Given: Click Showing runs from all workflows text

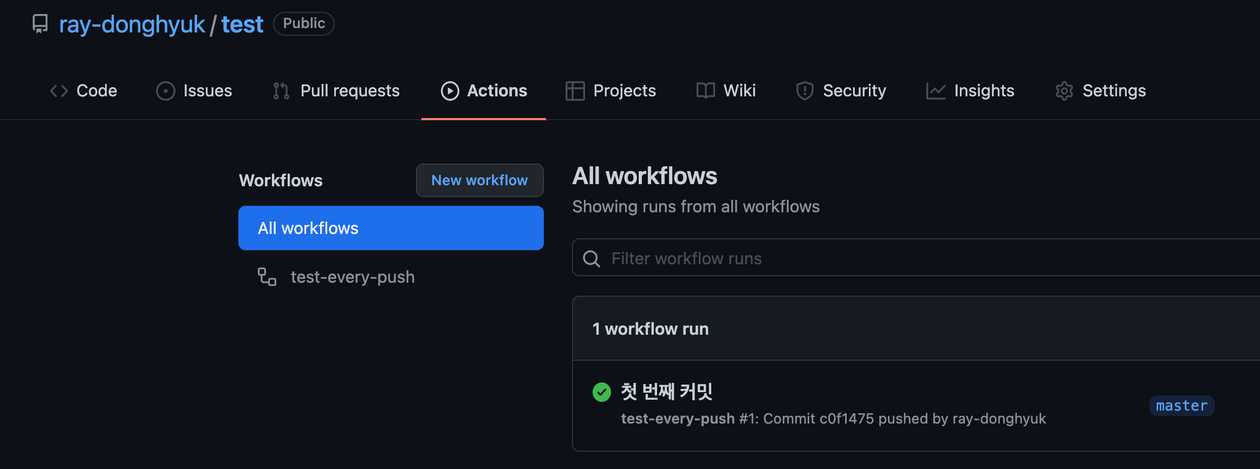Looking at the screenshot, I should [x=696, y=207].
